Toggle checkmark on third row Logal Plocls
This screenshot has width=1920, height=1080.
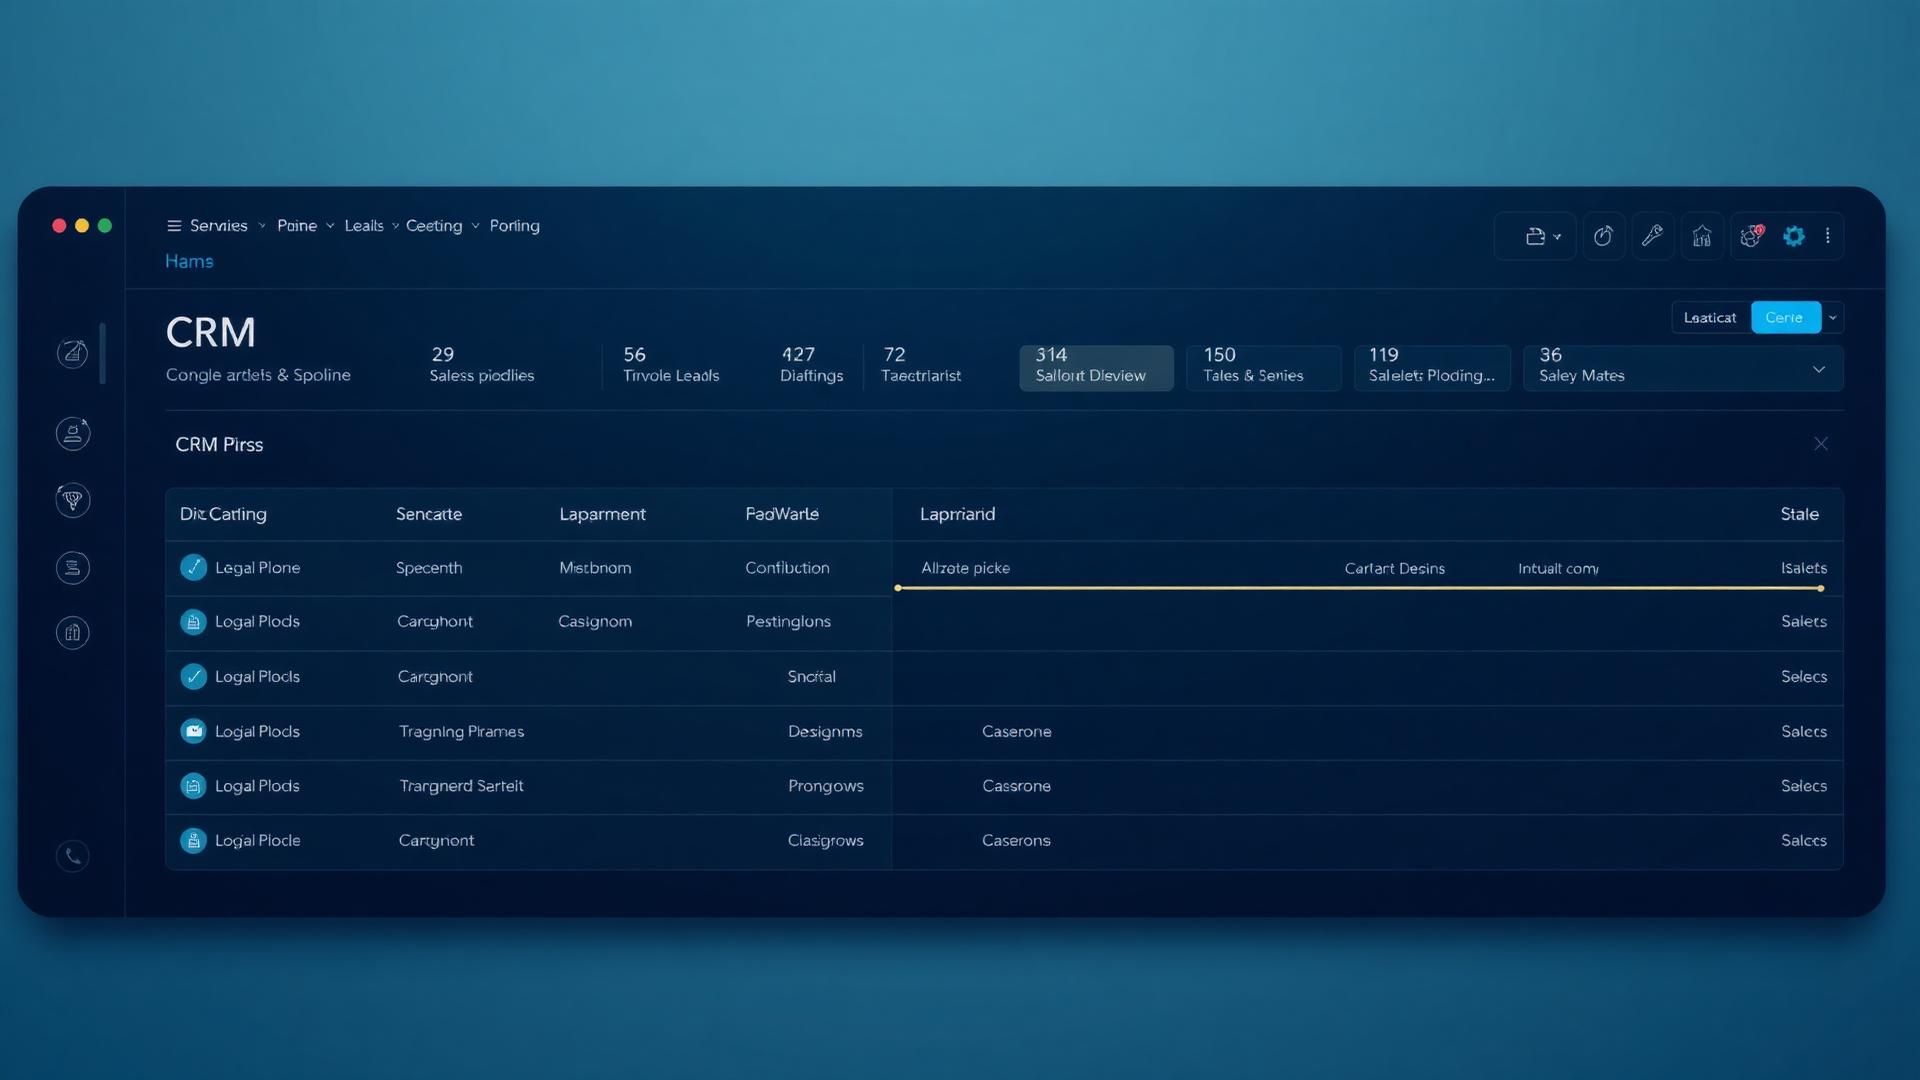pos(193,676)
